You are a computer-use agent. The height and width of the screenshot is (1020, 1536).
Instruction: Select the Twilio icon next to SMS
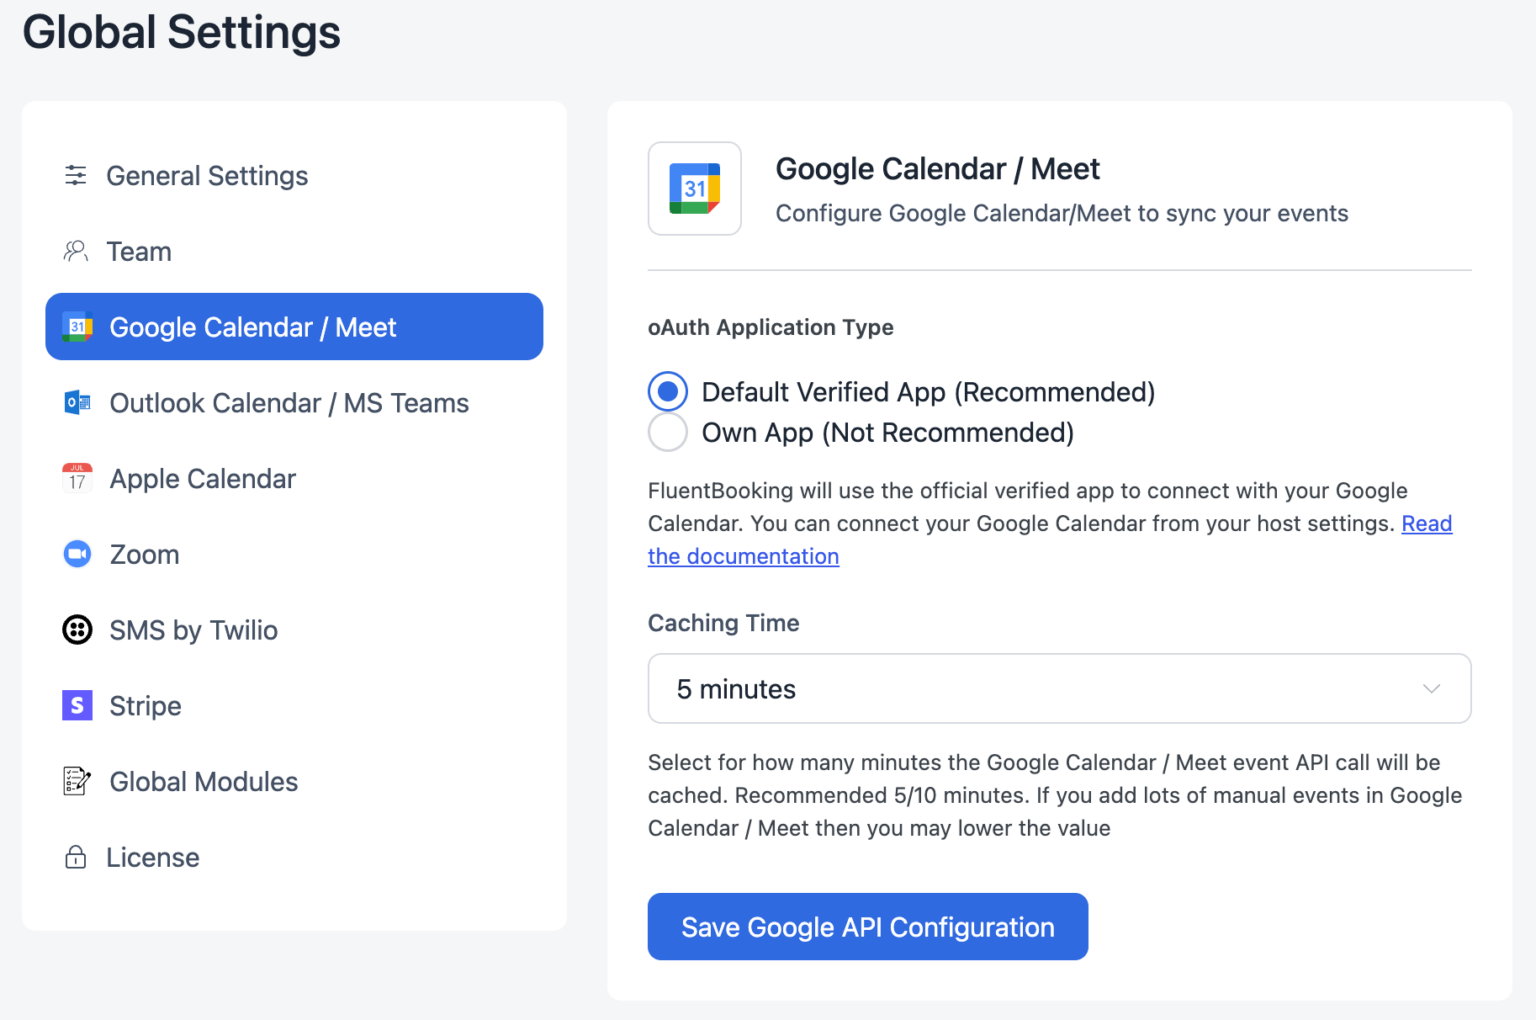(x=76, y=630)
